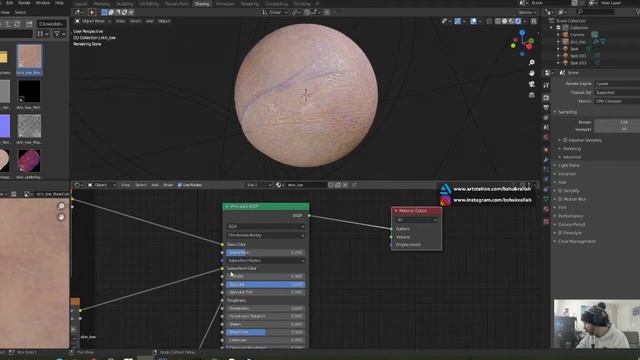Screen dimensions: 640x360
Task: Switch perspective/orthographic grid icon in viewport
Action: click(531, 95)
